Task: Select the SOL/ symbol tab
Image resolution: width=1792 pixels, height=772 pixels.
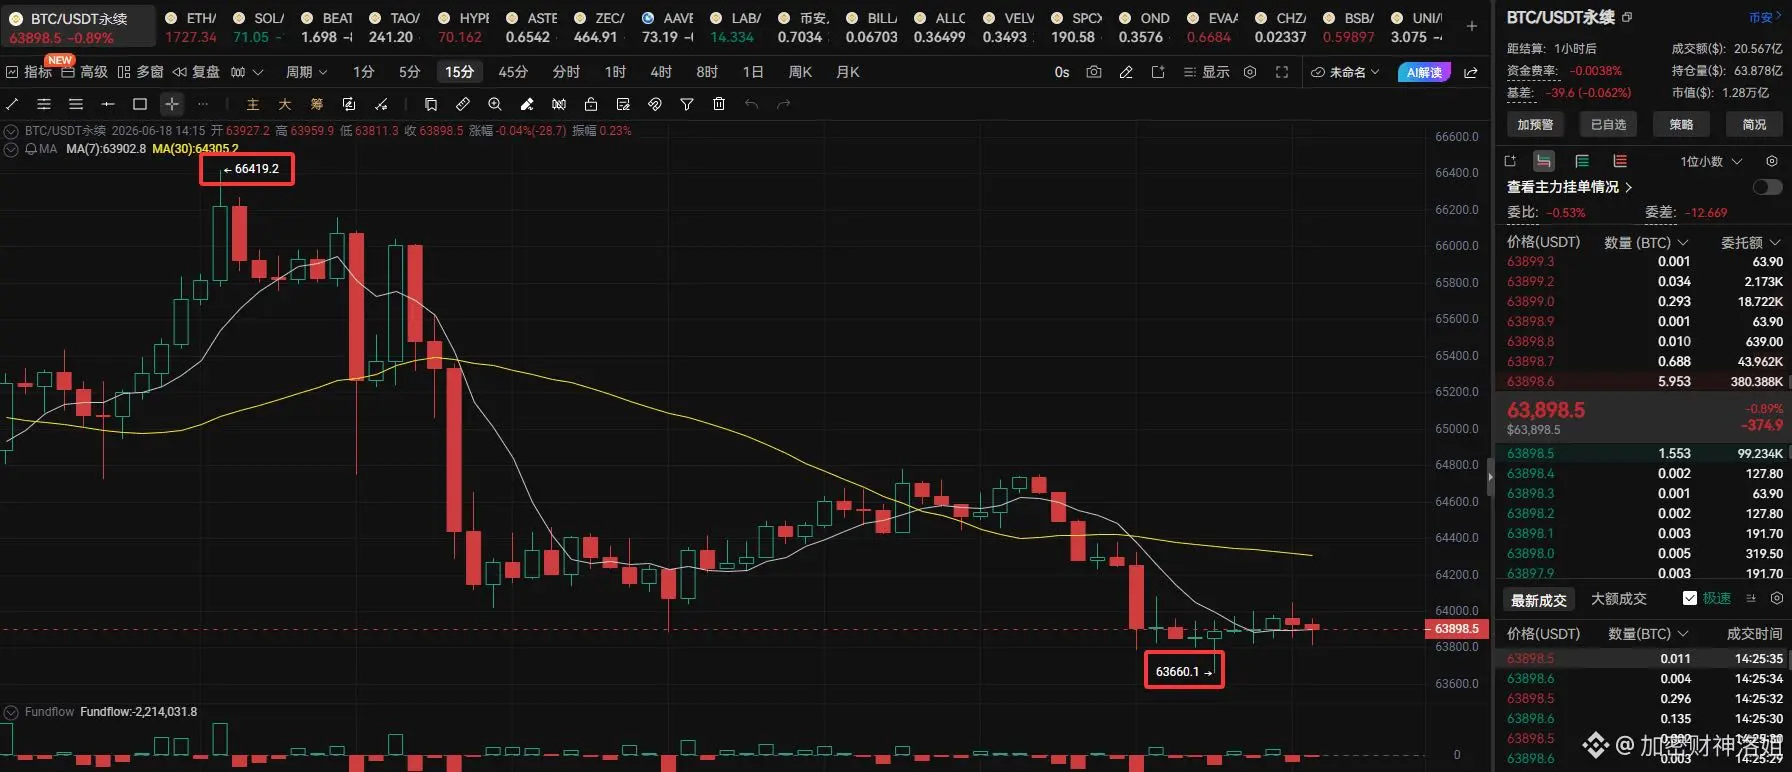Action: pos(258,27)
